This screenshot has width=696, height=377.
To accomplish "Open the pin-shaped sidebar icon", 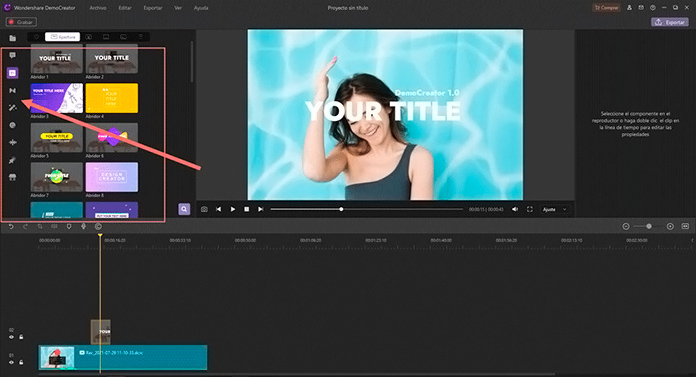I will coord(12,160).
